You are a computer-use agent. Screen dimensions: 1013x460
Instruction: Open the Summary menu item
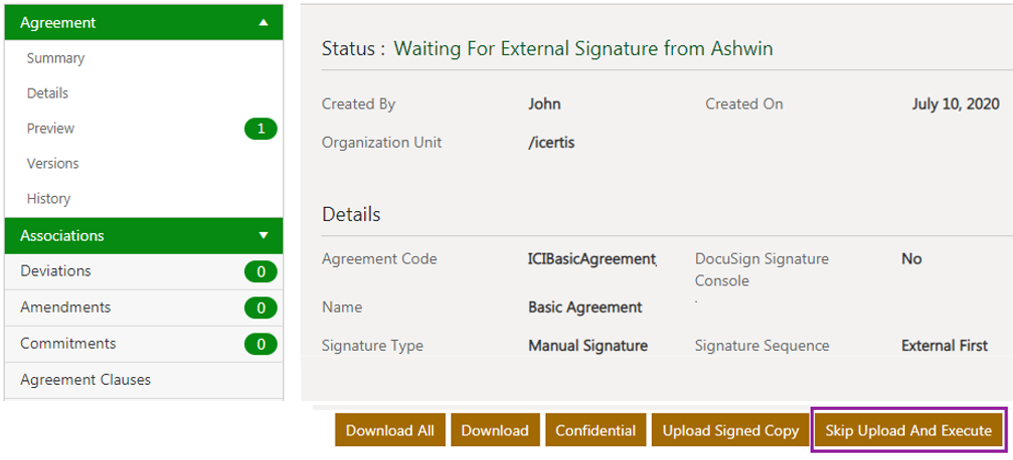click(x=56, y=58)
